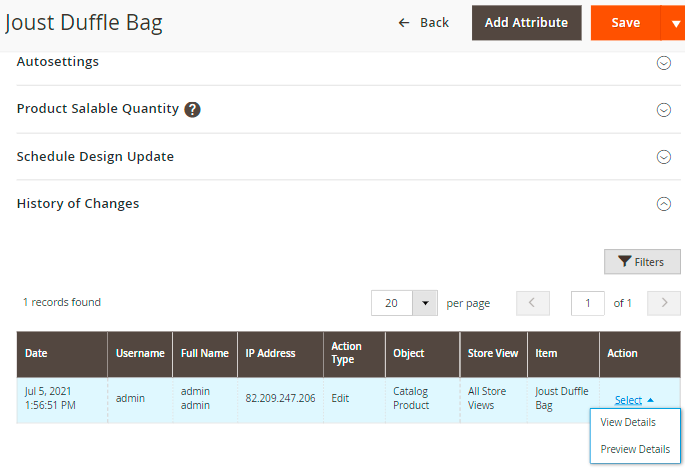Viewport: 685px width, 468px height.
Task: Open the Filters panel
Action: 641,262
